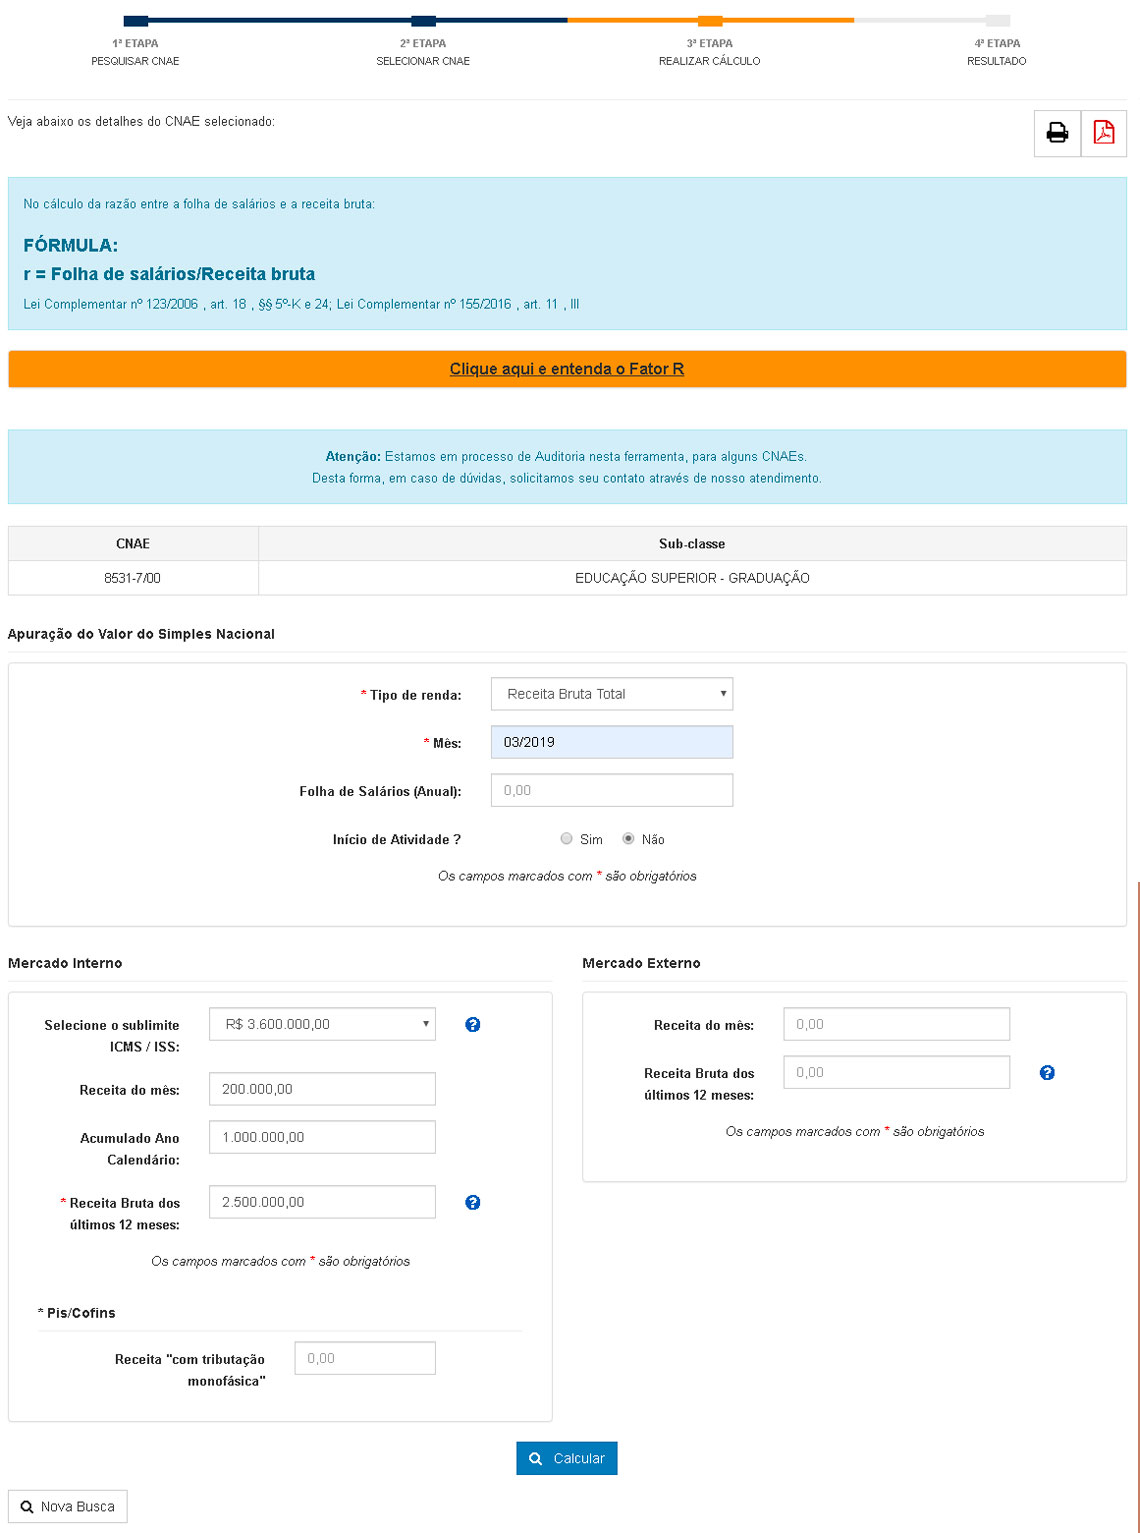This screenshot has width=1140, height=1533.
Task: Click CNAE code cell 8531-7/00
Action: click(133, 578)
